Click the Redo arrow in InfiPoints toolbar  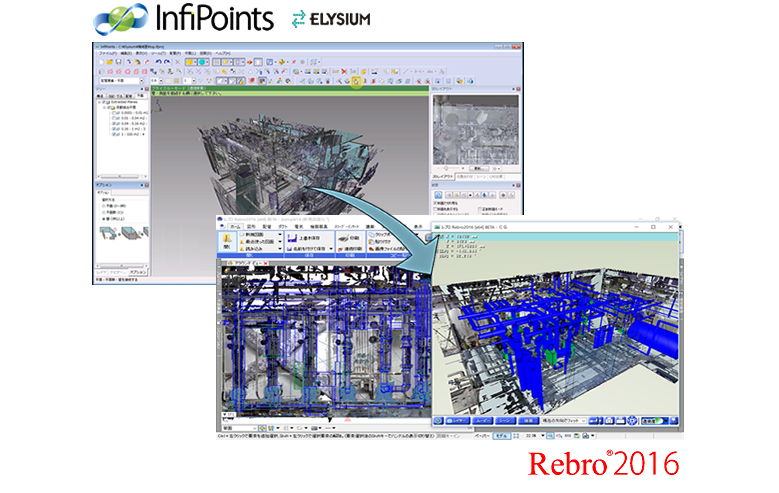coord(167,62)
